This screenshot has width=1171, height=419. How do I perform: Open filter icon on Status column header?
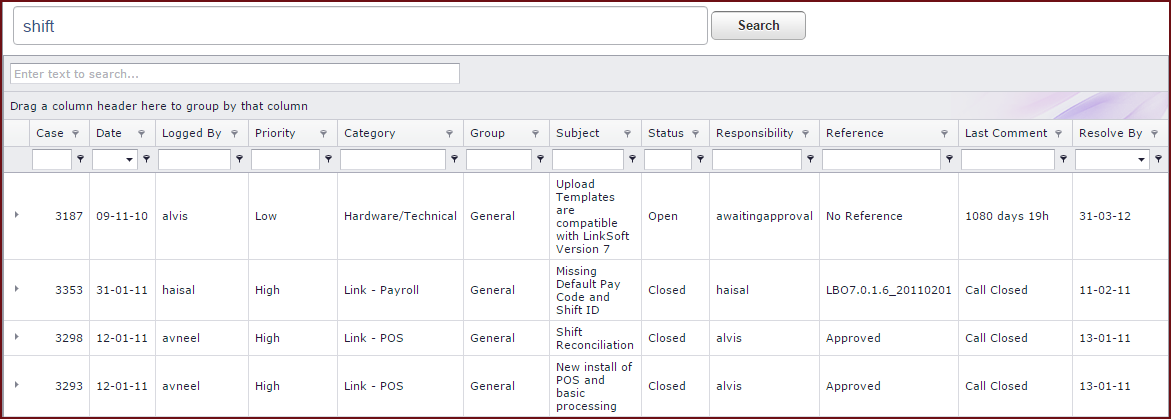[x=695, y=134]
